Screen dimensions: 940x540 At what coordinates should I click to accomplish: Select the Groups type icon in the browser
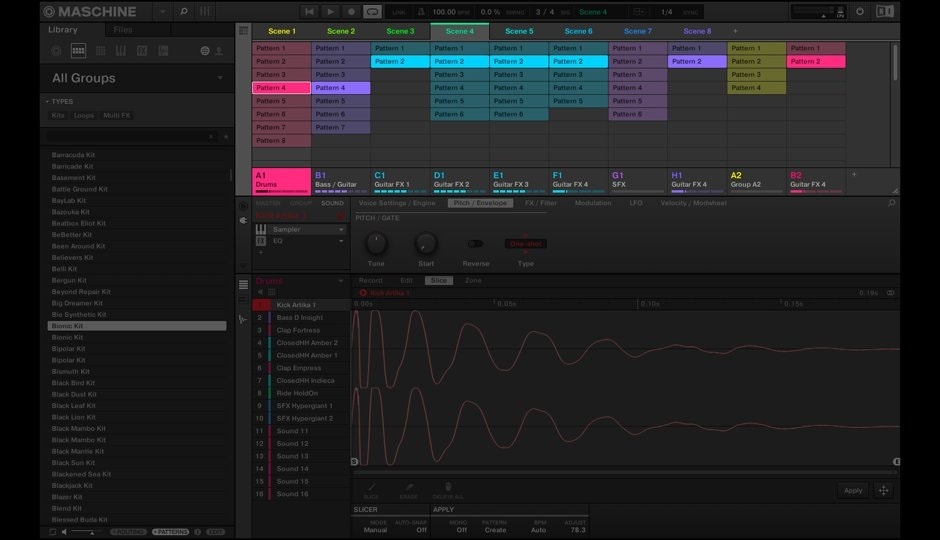point(79,51)
